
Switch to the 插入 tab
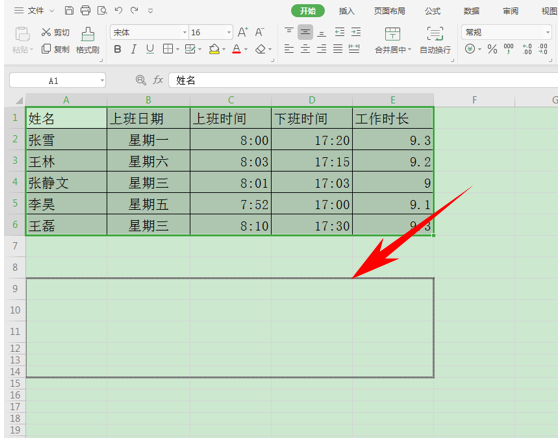347,11
